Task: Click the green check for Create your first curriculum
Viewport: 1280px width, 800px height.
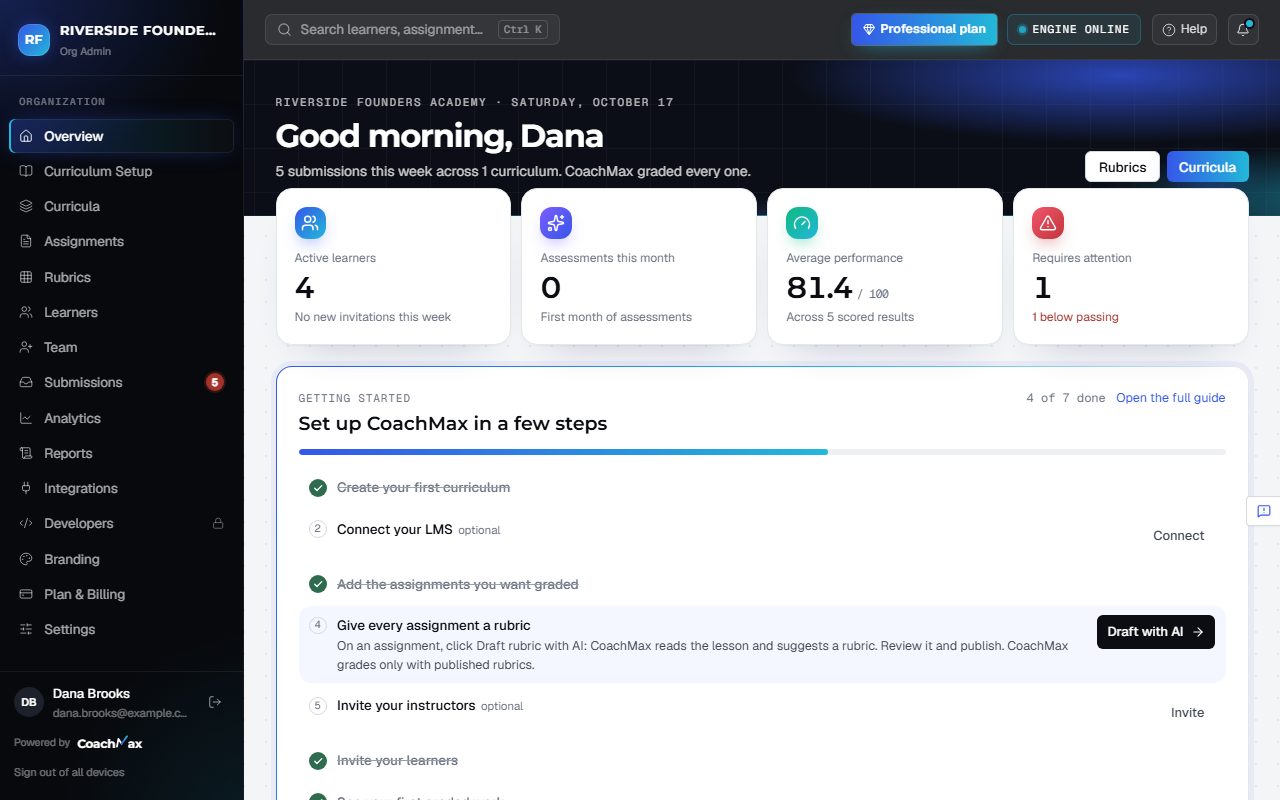Action: point(318,488)
